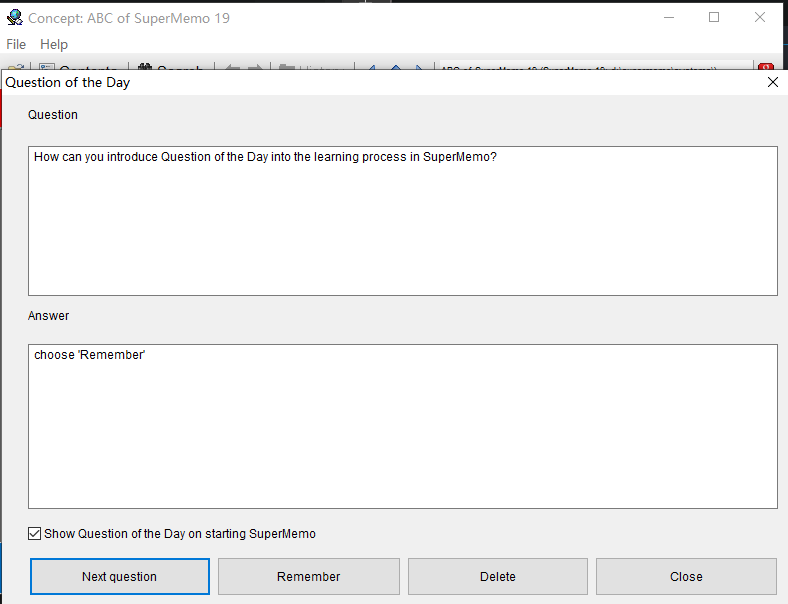788x604 pixels.
Task: Click the SuperMemo app icon in title bar
Action: click(14, 17)
